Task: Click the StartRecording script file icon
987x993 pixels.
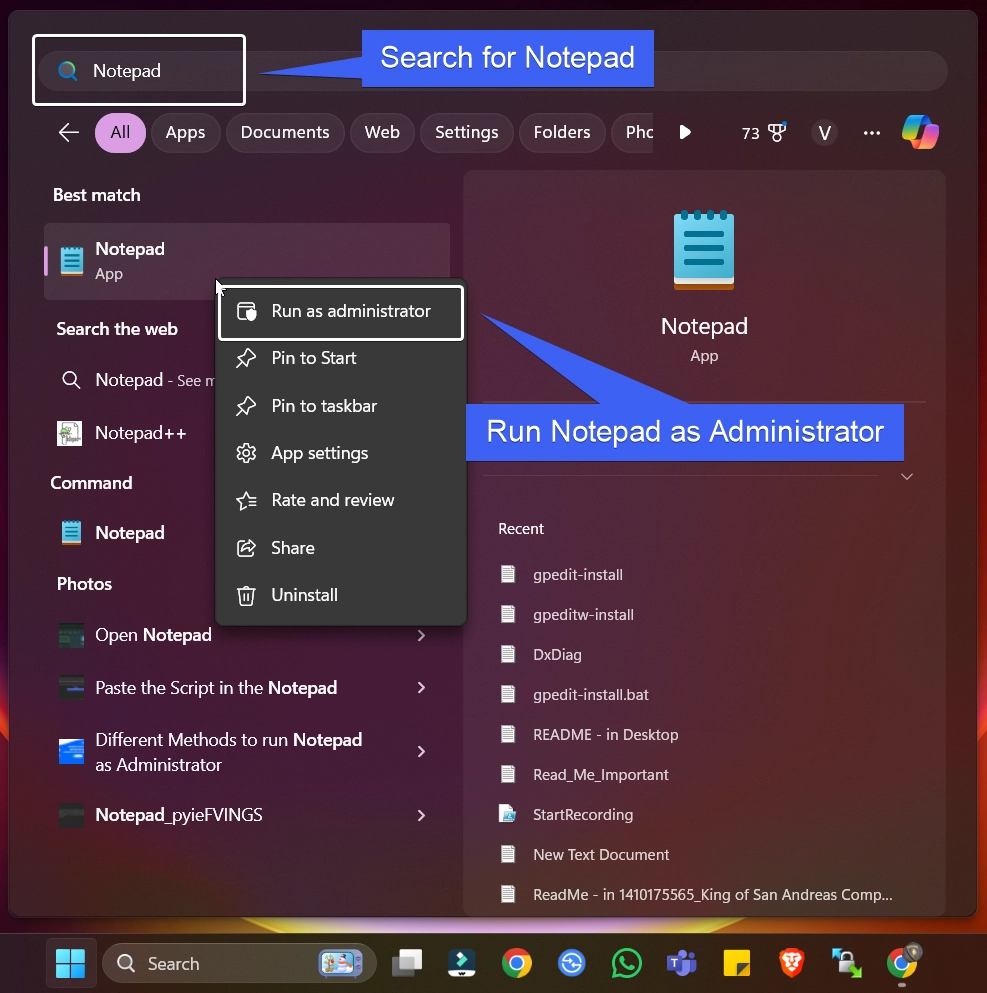Action: tap(508, 814)
